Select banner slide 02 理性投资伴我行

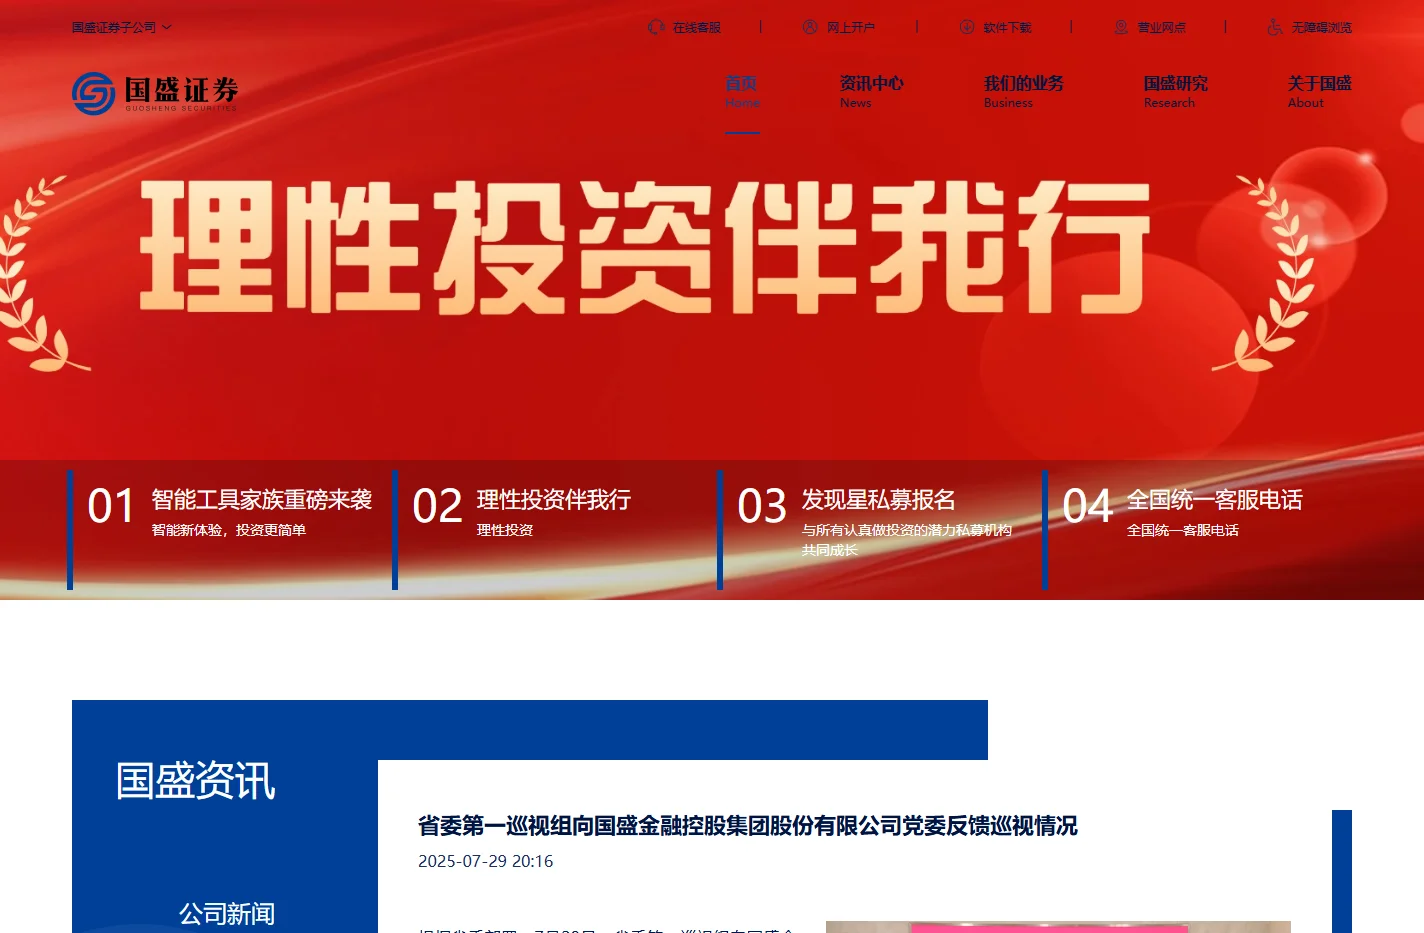tap(555, 529)
